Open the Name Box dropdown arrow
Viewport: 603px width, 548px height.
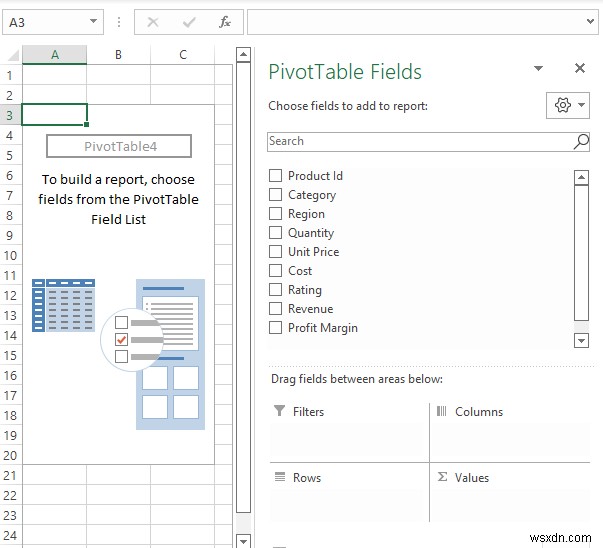93,21
